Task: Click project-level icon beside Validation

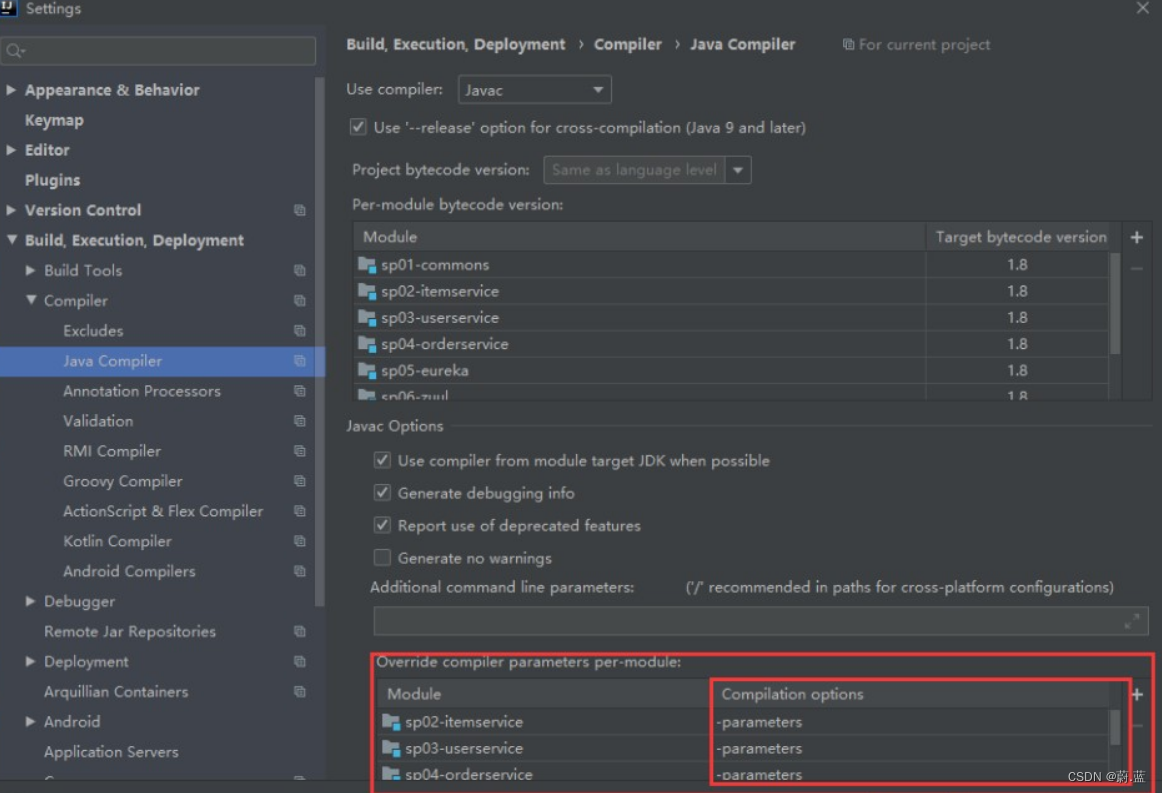Action: [x=299, y=421]
